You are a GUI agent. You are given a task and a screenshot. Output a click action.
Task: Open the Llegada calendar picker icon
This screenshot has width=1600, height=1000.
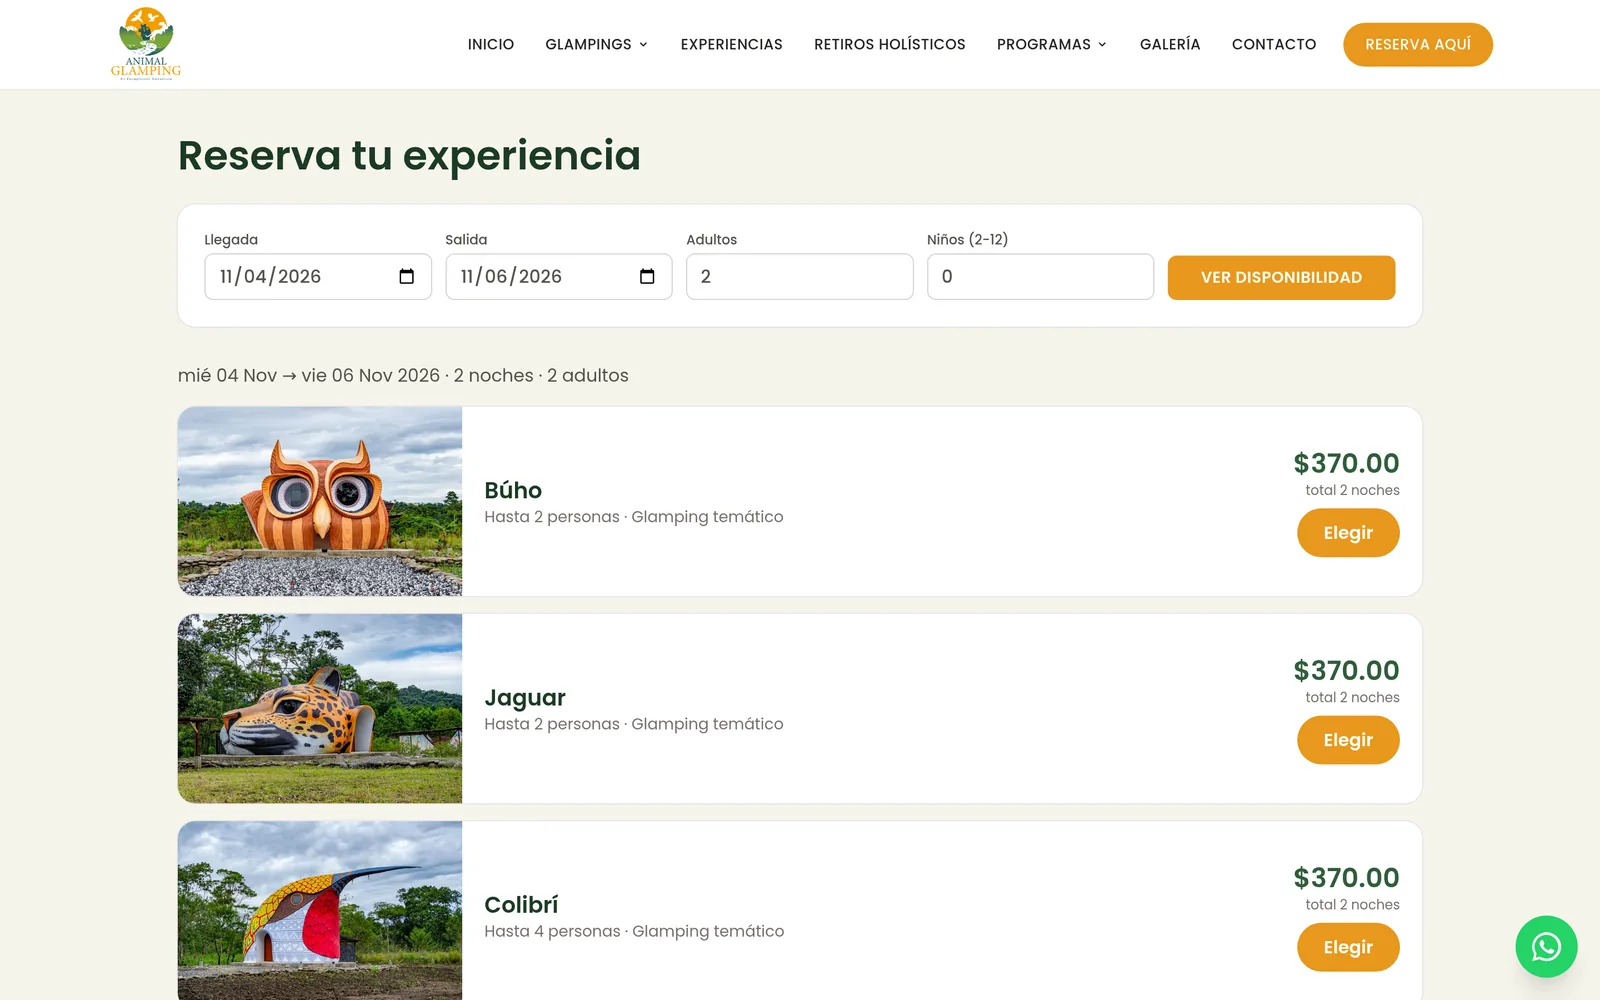coord(406,277)
